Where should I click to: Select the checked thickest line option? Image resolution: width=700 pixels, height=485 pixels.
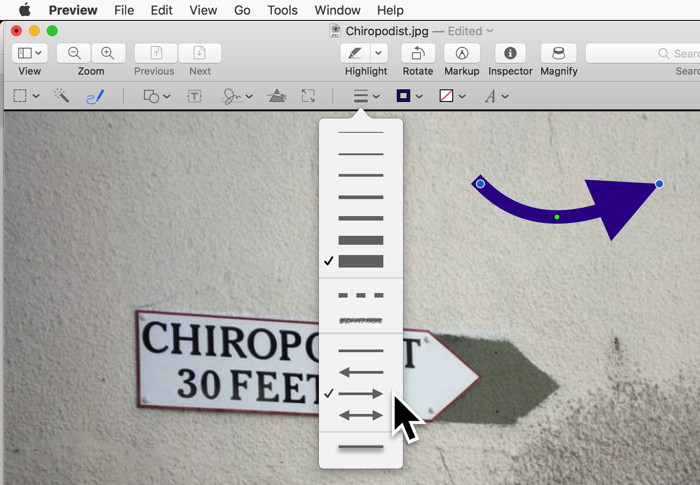coord(361,261)
